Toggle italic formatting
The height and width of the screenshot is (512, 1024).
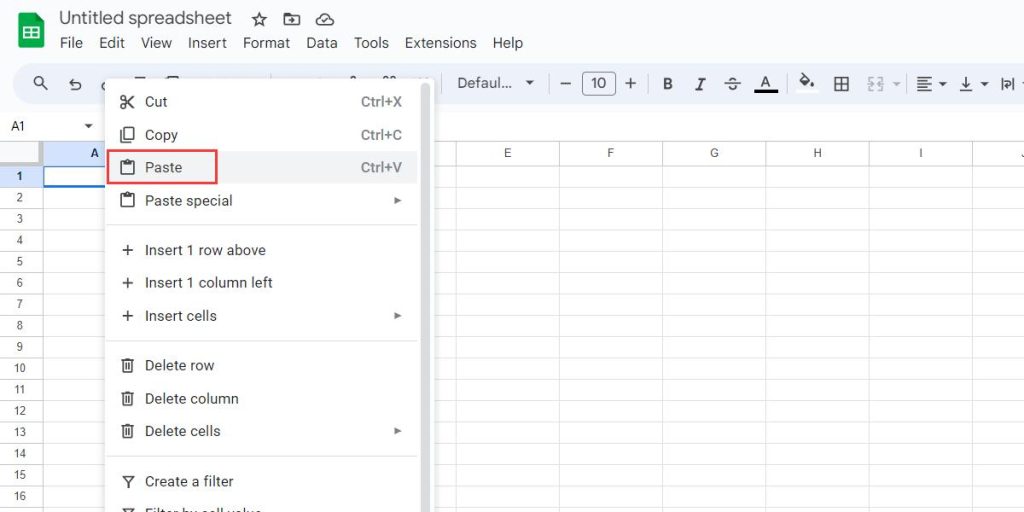(700, 84)
